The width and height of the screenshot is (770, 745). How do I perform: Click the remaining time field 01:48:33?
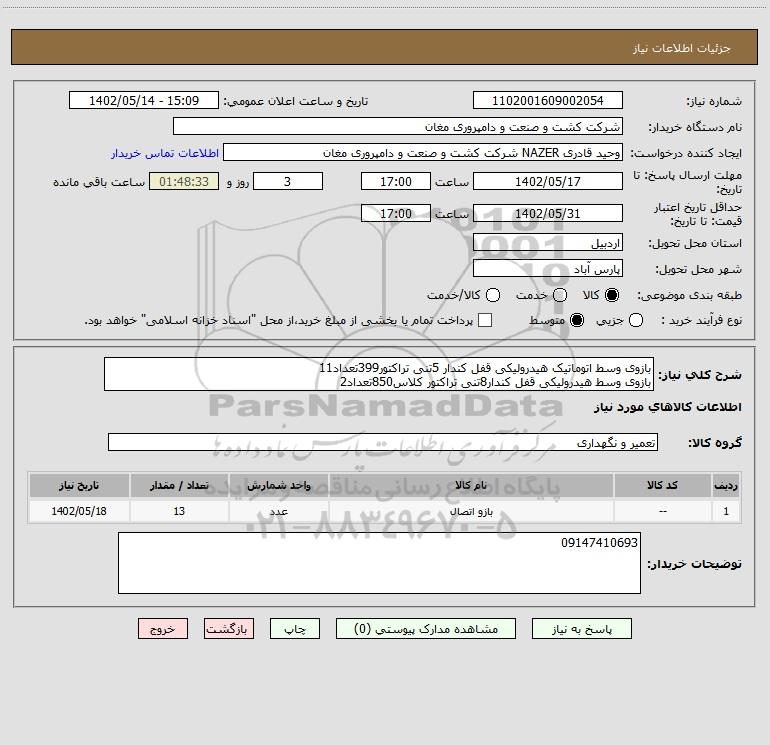click(184, 181)
